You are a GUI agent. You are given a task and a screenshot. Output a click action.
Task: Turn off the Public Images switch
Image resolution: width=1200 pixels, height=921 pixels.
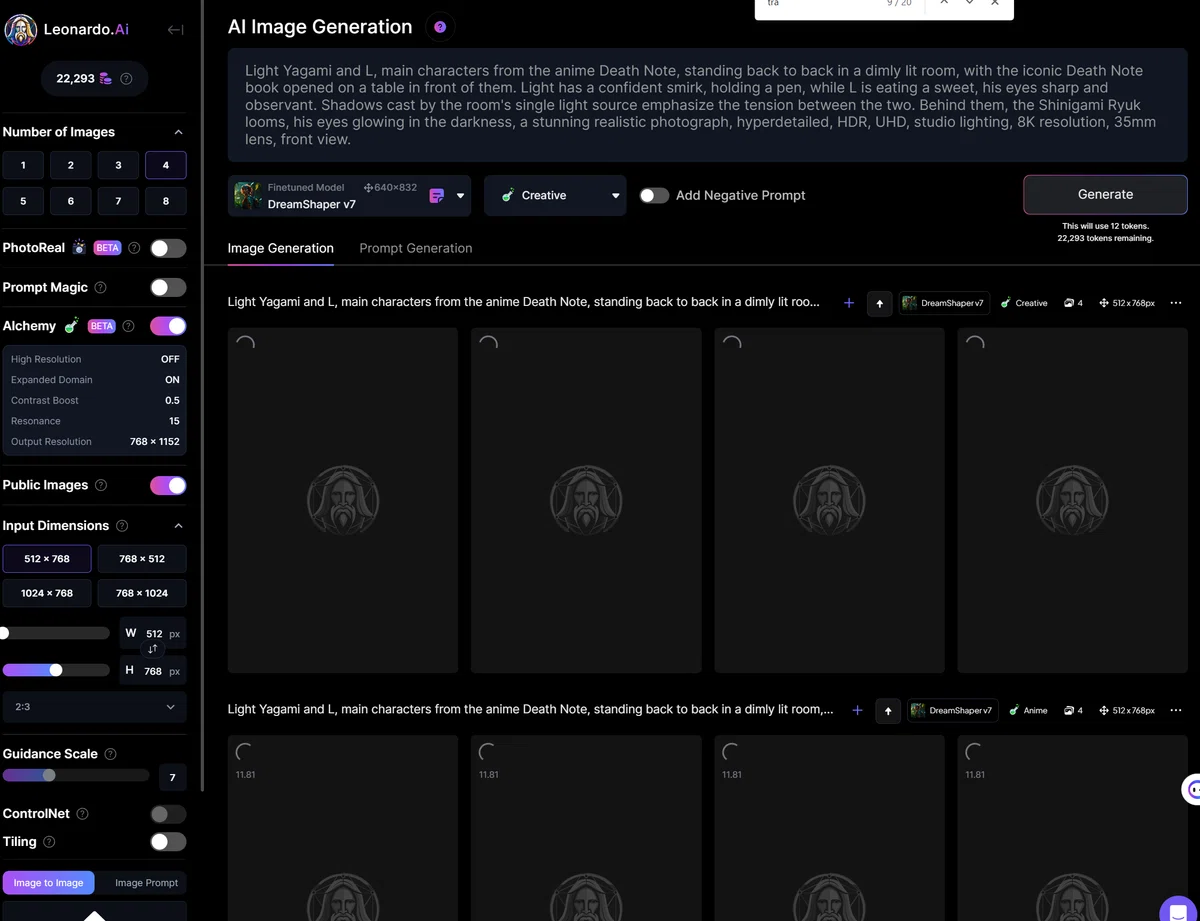point(168,485)
